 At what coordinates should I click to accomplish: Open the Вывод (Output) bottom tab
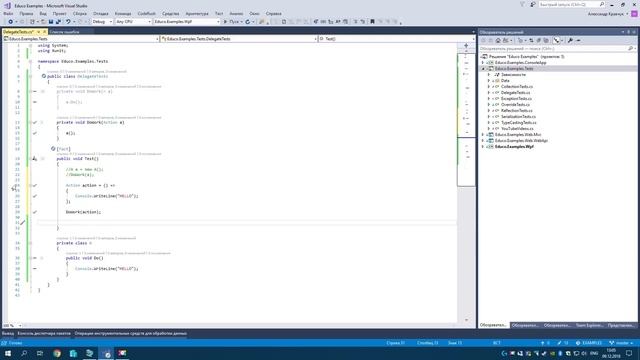coord(8,333)
